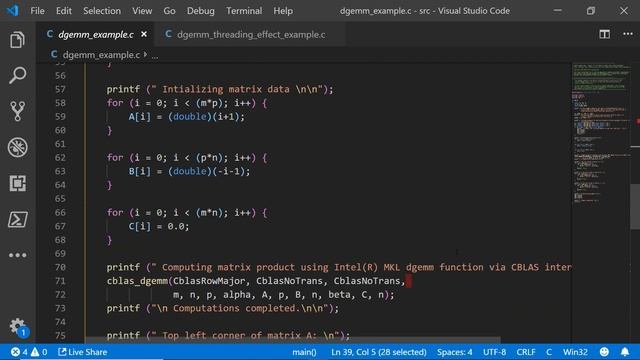Select language mode C in status bar
The width and height of the screenshot is (640, 360).
(549, 352)
